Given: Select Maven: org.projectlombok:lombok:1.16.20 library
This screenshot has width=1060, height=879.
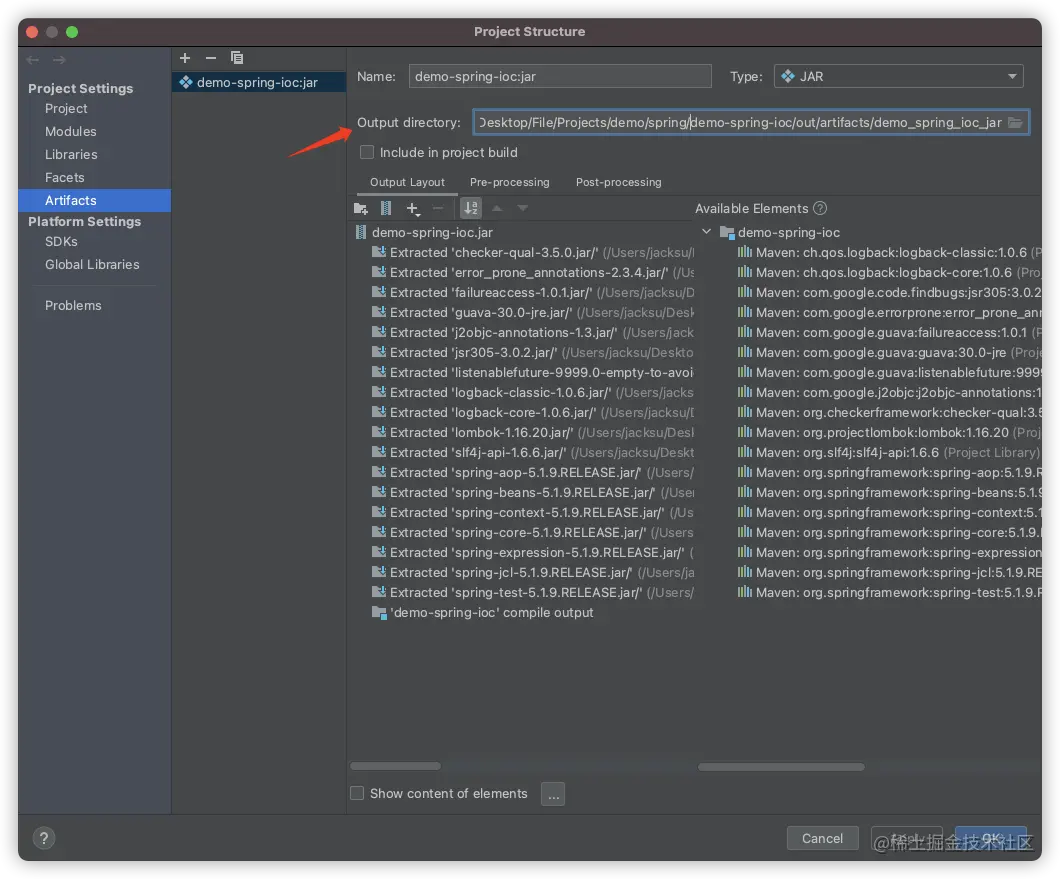Looking at the screenshot, I should pyautogui.click(x=889, y=432).
